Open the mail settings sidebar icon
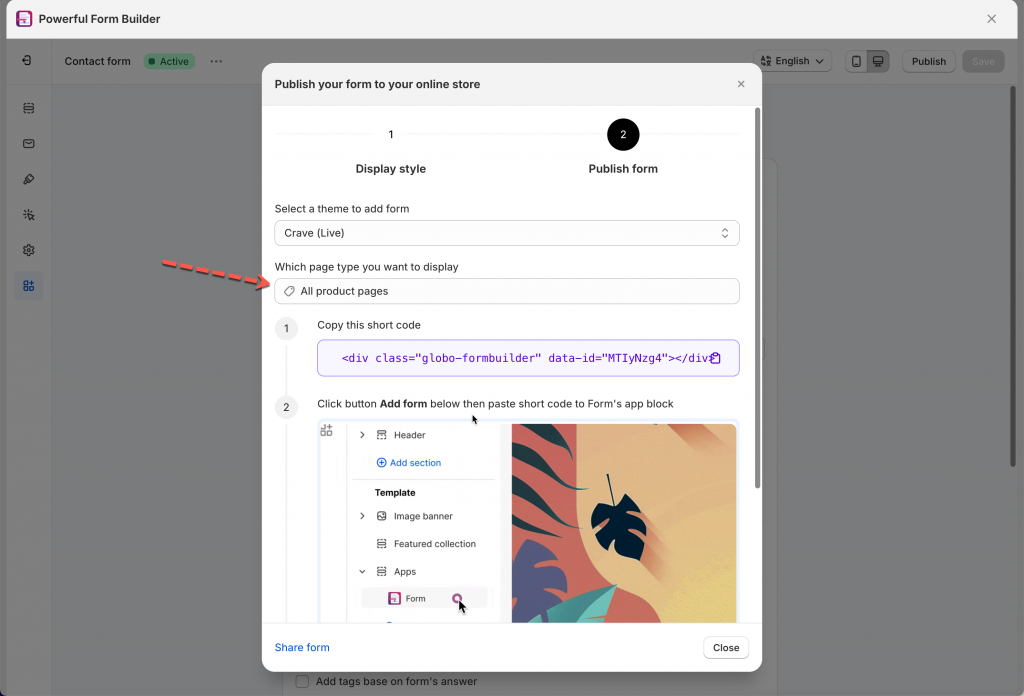1024x696 pixels. (x=28, y=144)
